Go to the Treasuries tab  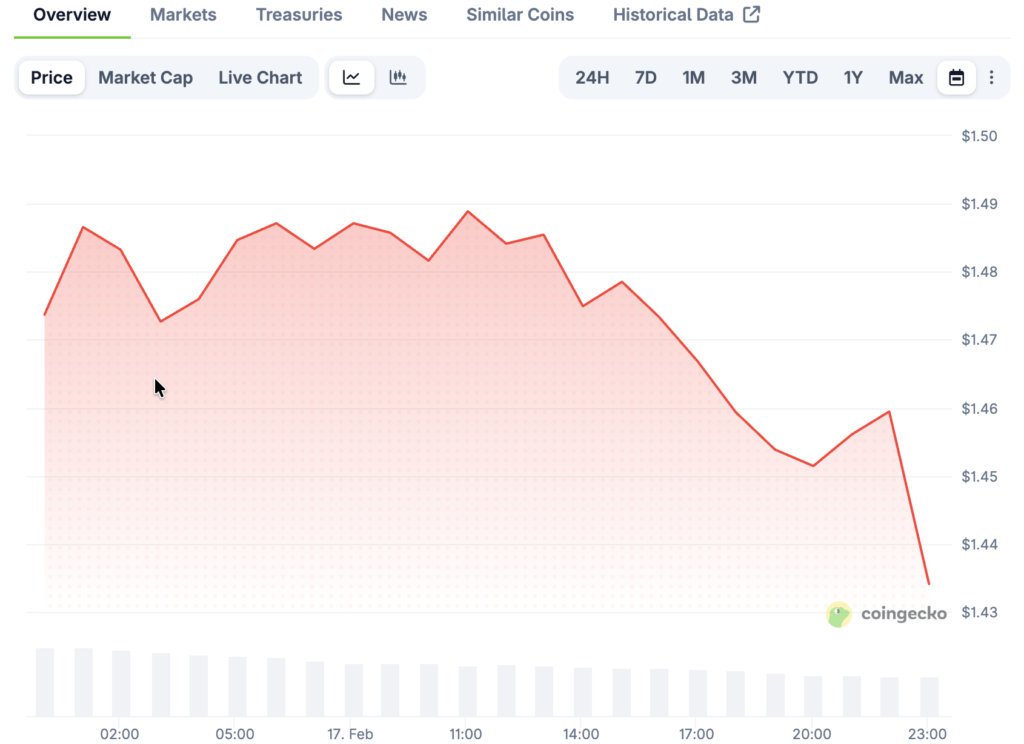coord(299,15)
